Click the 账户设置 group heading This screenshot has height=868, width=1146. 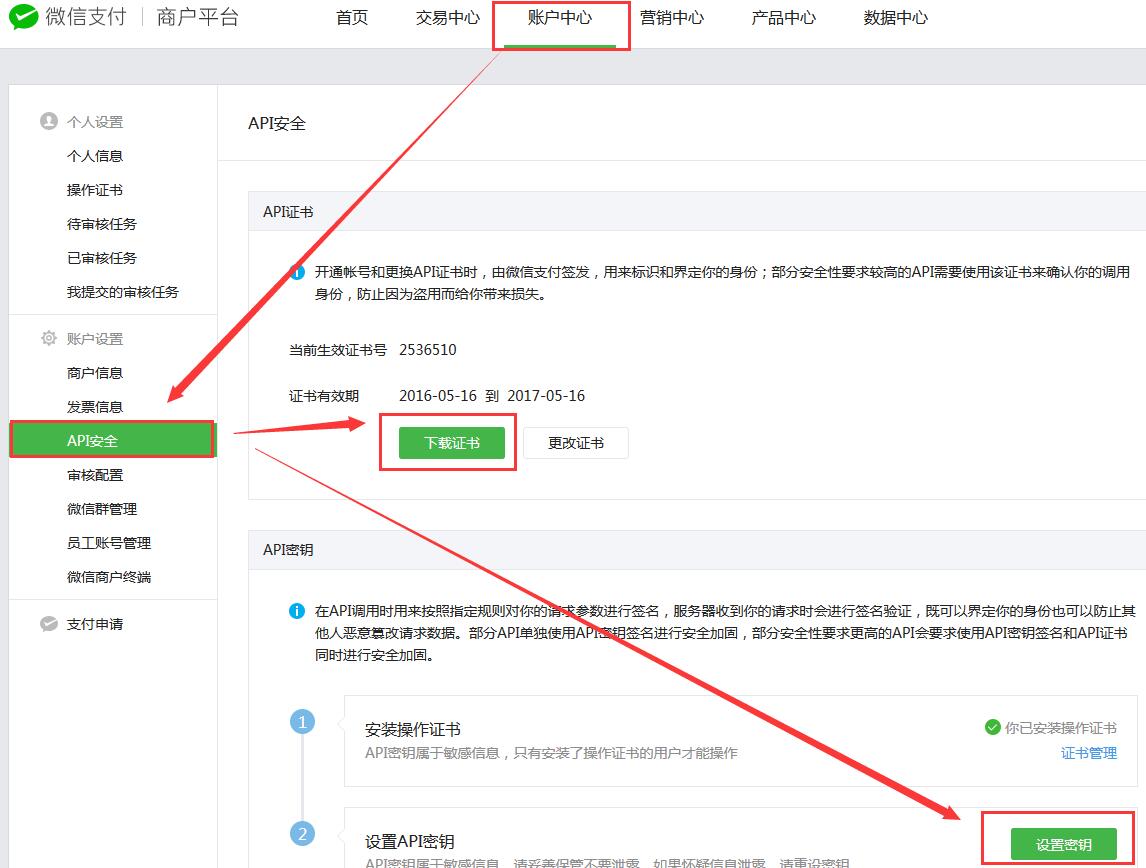coord(95,339)
